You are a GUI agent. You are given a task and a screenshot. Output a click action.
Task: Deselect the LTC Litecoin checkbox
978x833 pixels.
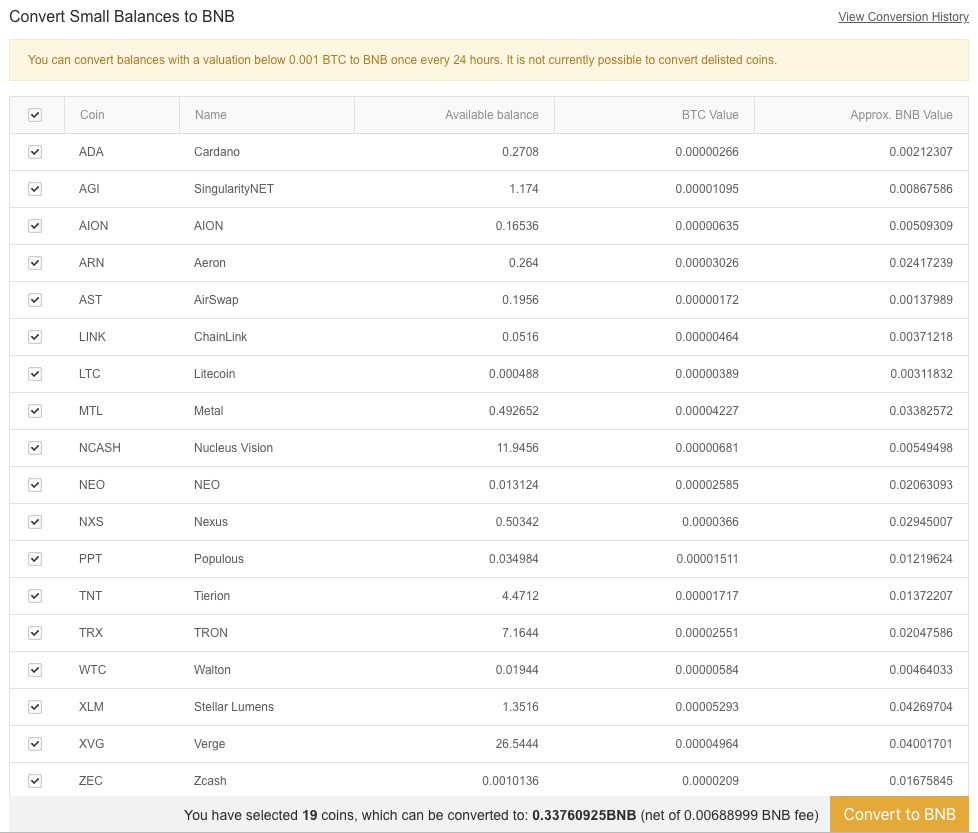pos(35,374)
